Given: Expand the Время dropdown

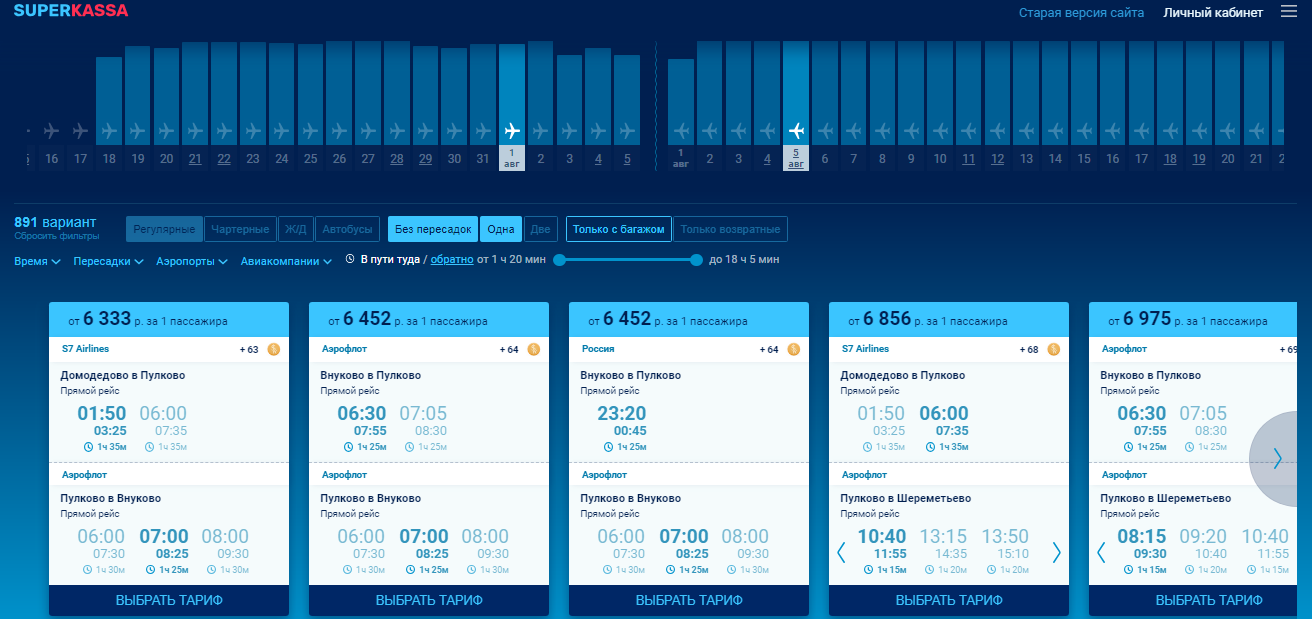Looking at the screenshot, I should 37,261.
